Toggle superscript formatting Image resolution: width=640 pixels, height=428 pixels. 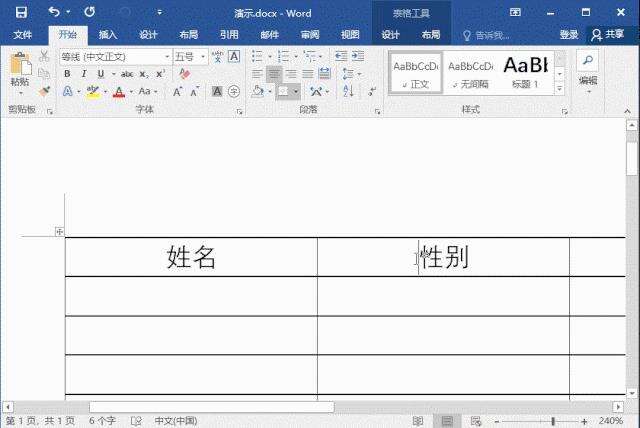pyautogui.click(x=160, y=74)
